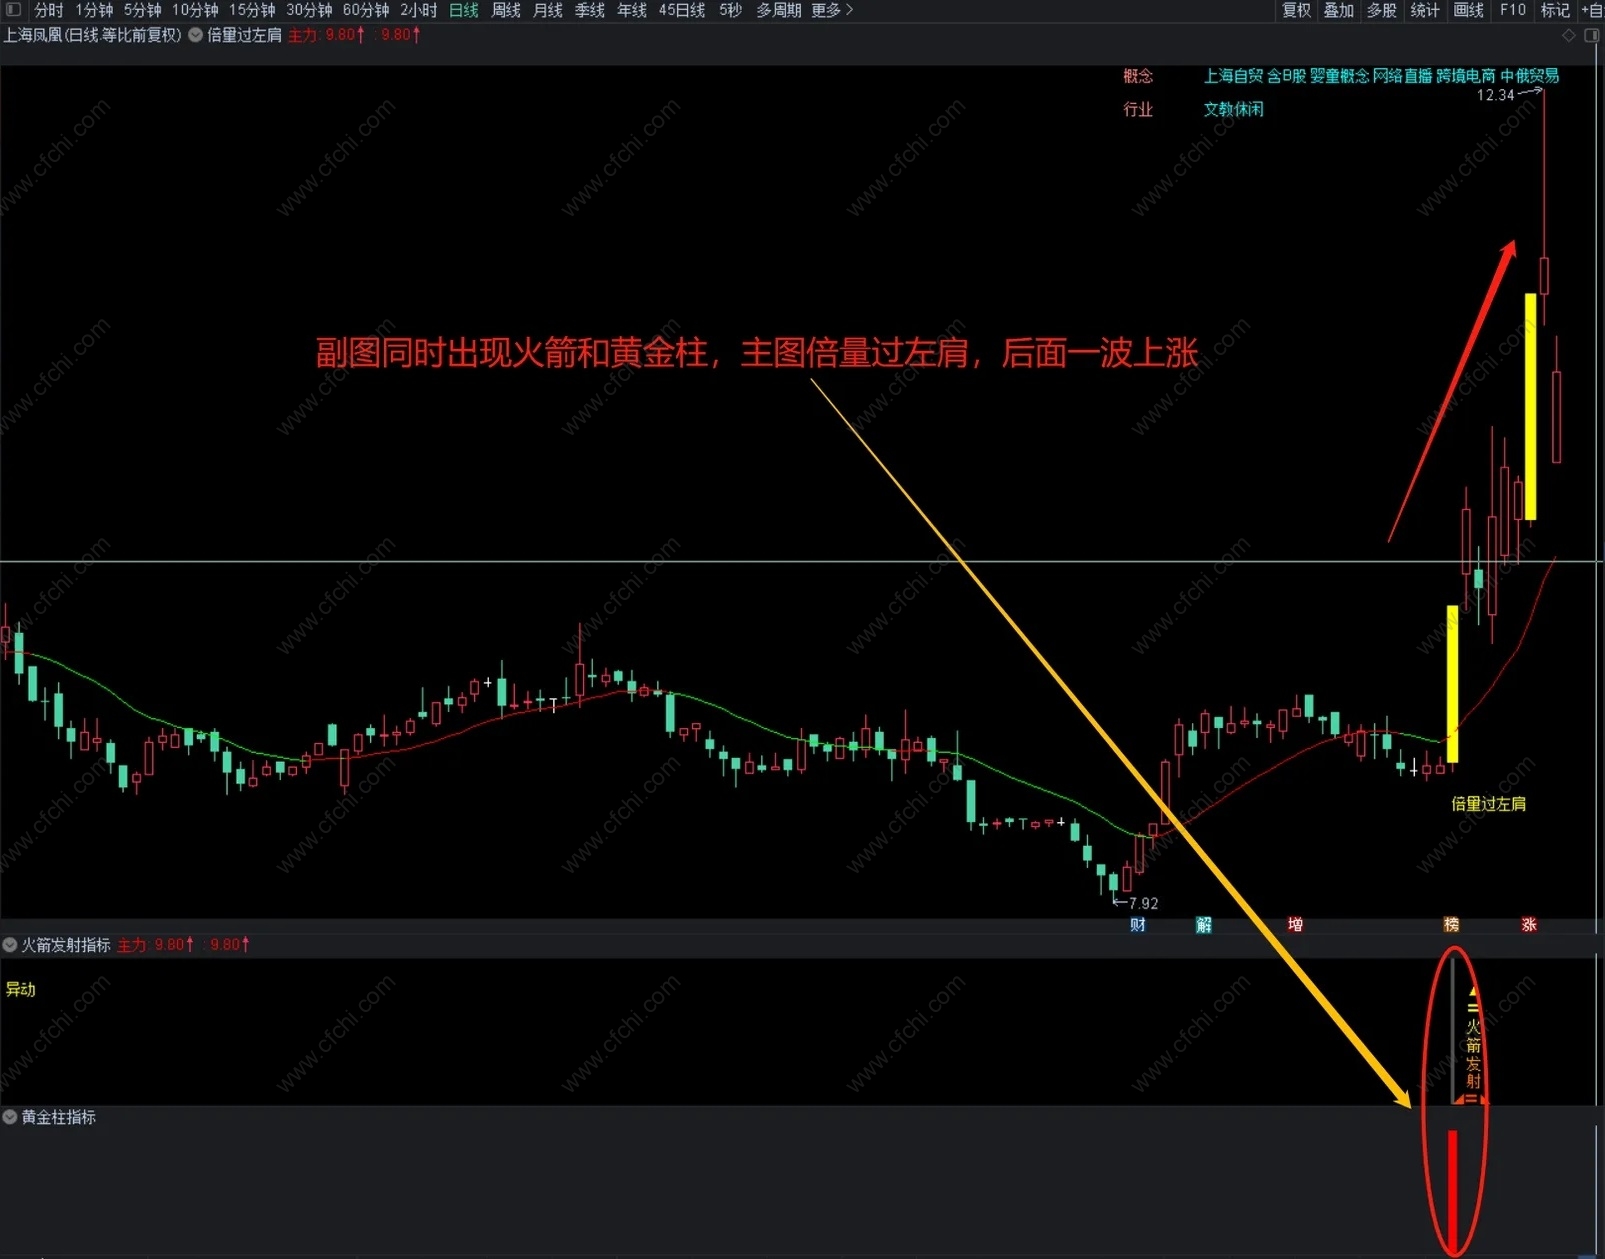
Task: Click the 榜 info marker
Action: pos(1451,925)
